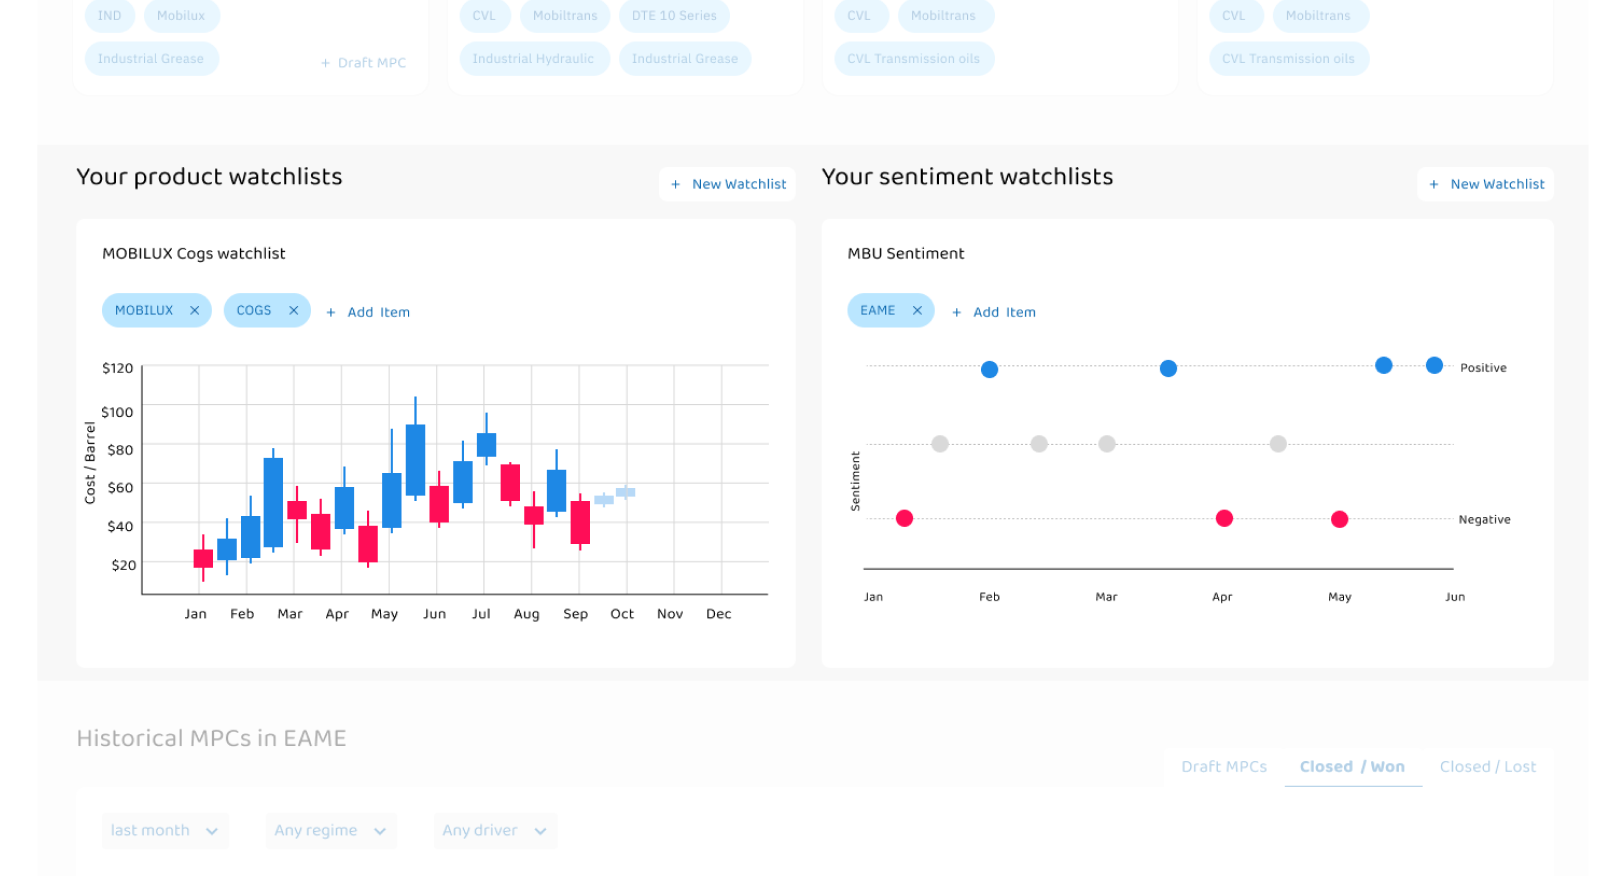Screen dimensions: 1608x876
Task: Remove the COGS chip via its X icon
Action: [x=294, y=311]
